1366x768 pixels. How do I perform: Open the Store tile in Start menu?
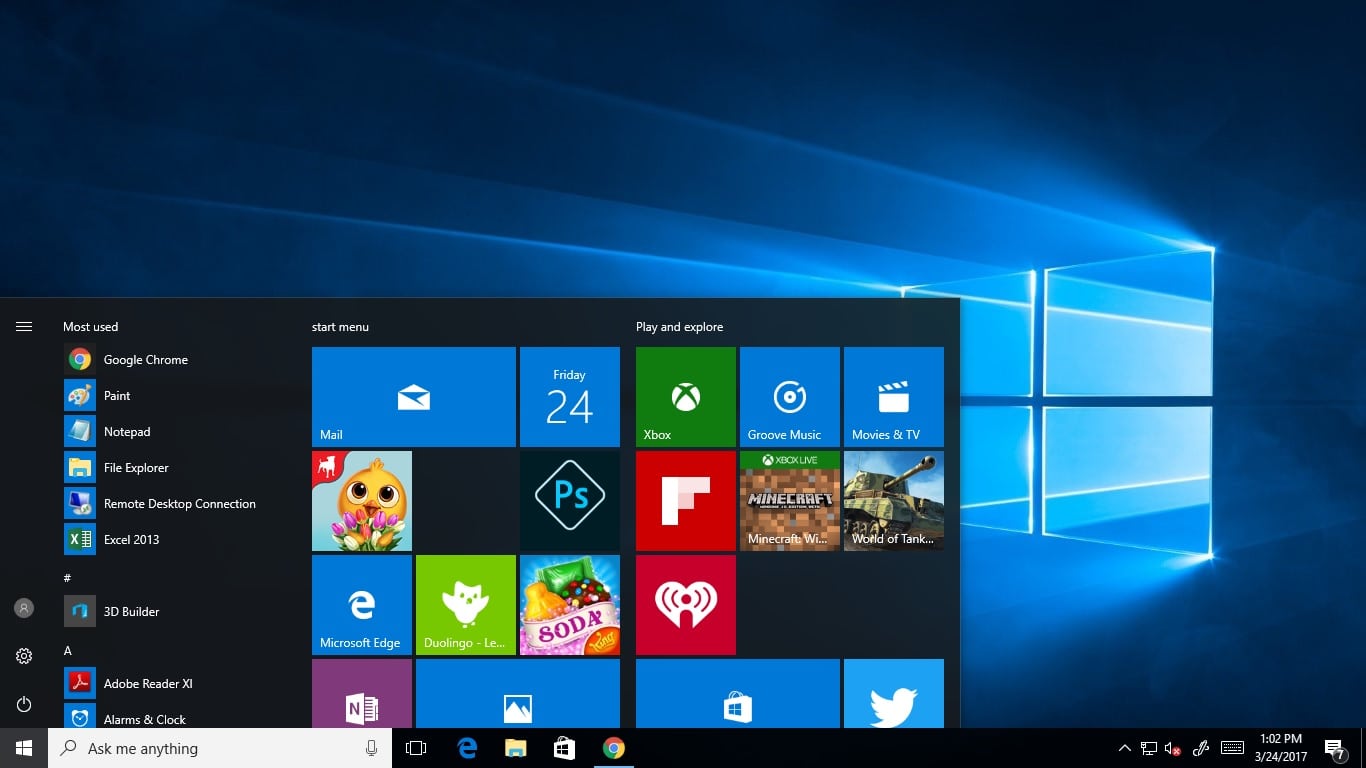click(x=738, y=693)
